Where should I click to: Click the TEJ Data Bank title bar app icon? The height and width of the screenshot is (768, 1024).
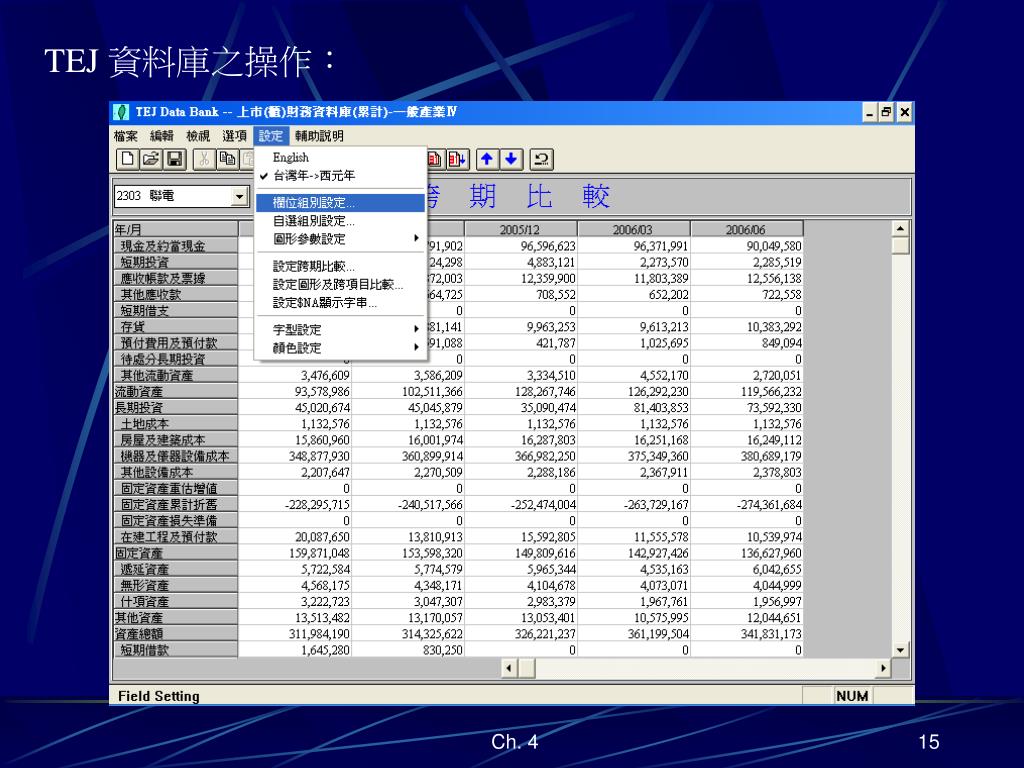point(121,112)
